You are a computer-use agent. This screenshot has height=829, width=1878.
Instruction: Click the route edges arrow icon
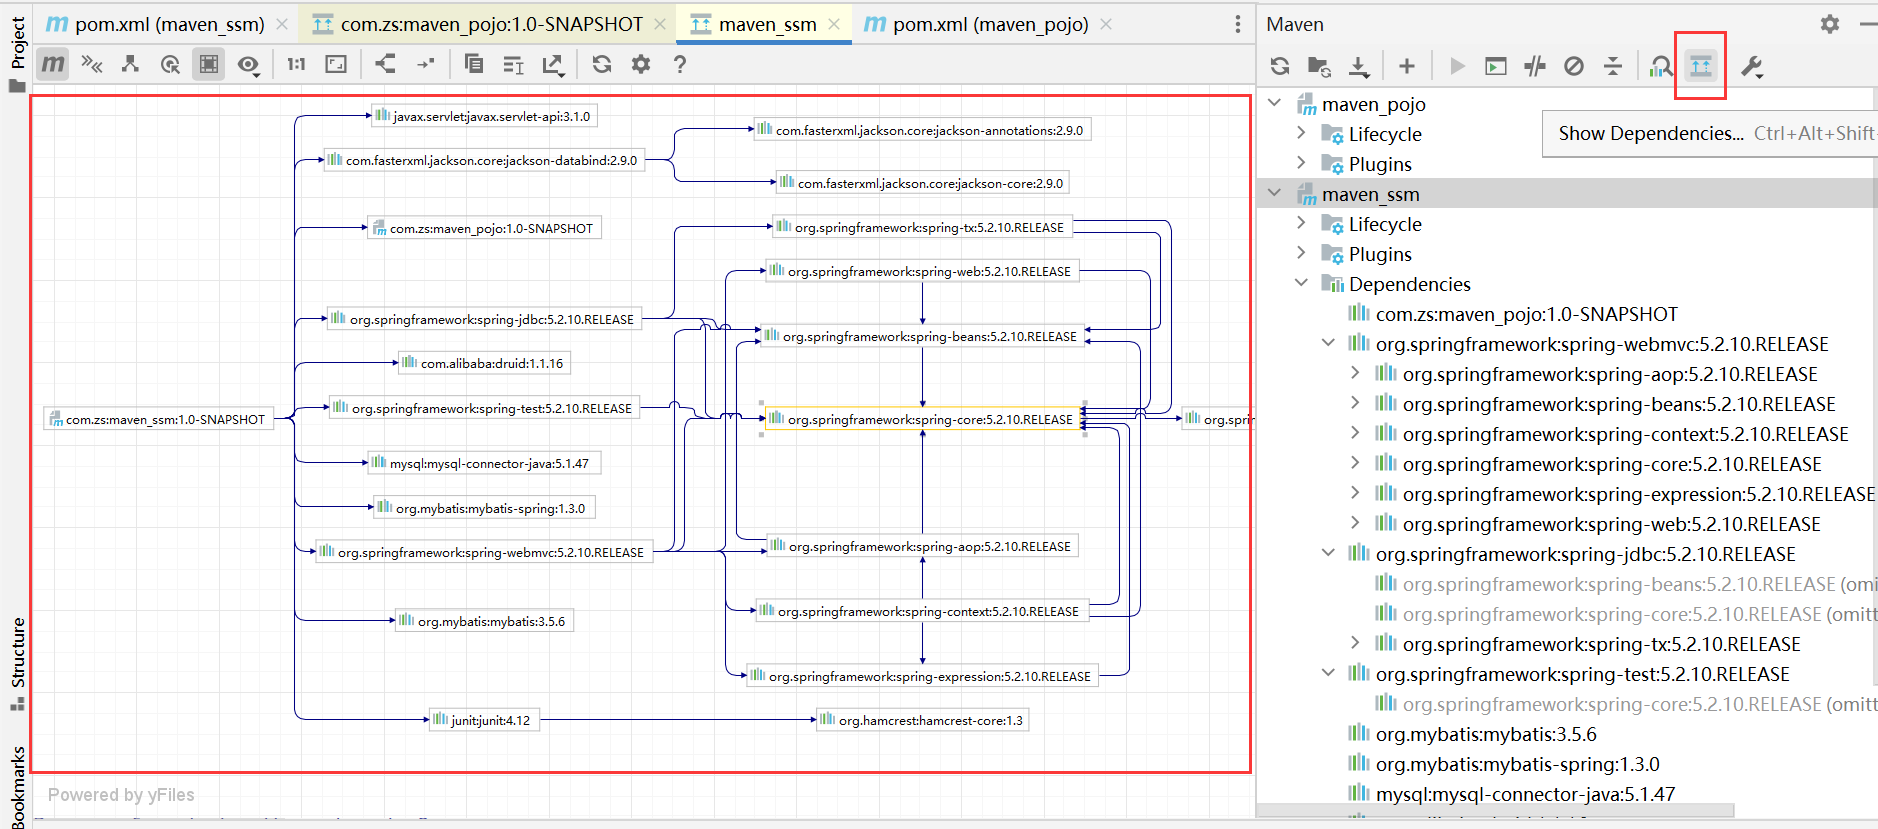(x=426, y=64)
